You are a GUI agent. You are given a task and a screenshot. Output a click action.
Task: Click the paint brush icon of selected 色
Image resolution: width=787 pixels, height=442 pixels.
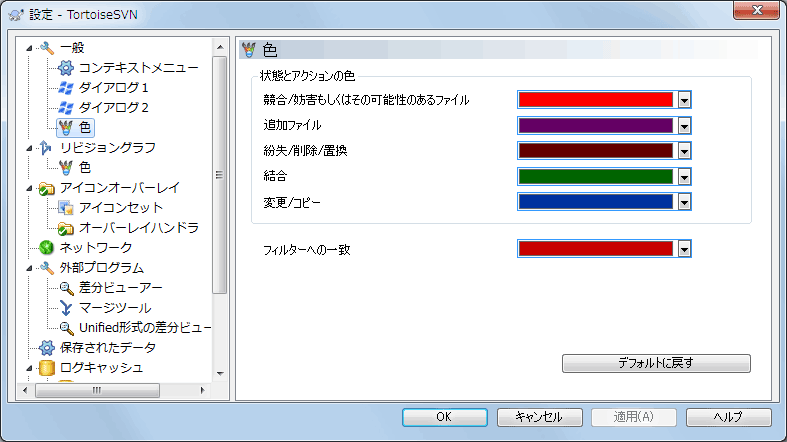(66, 127)
